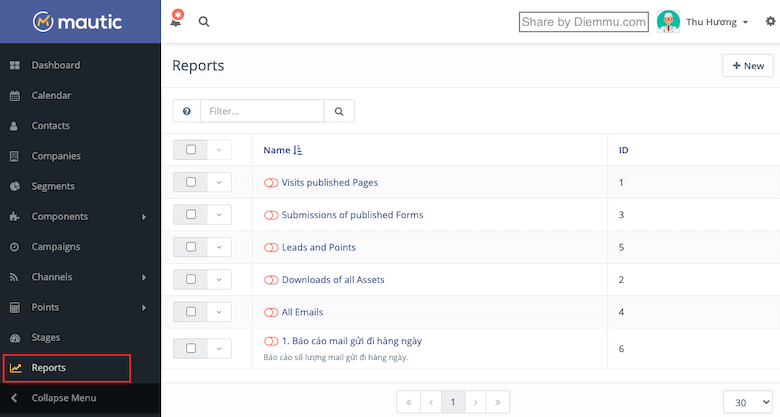The image size is (780, 417).
Task: Open row actions dropdown for All Emails
Action: (x=219, y=312)
